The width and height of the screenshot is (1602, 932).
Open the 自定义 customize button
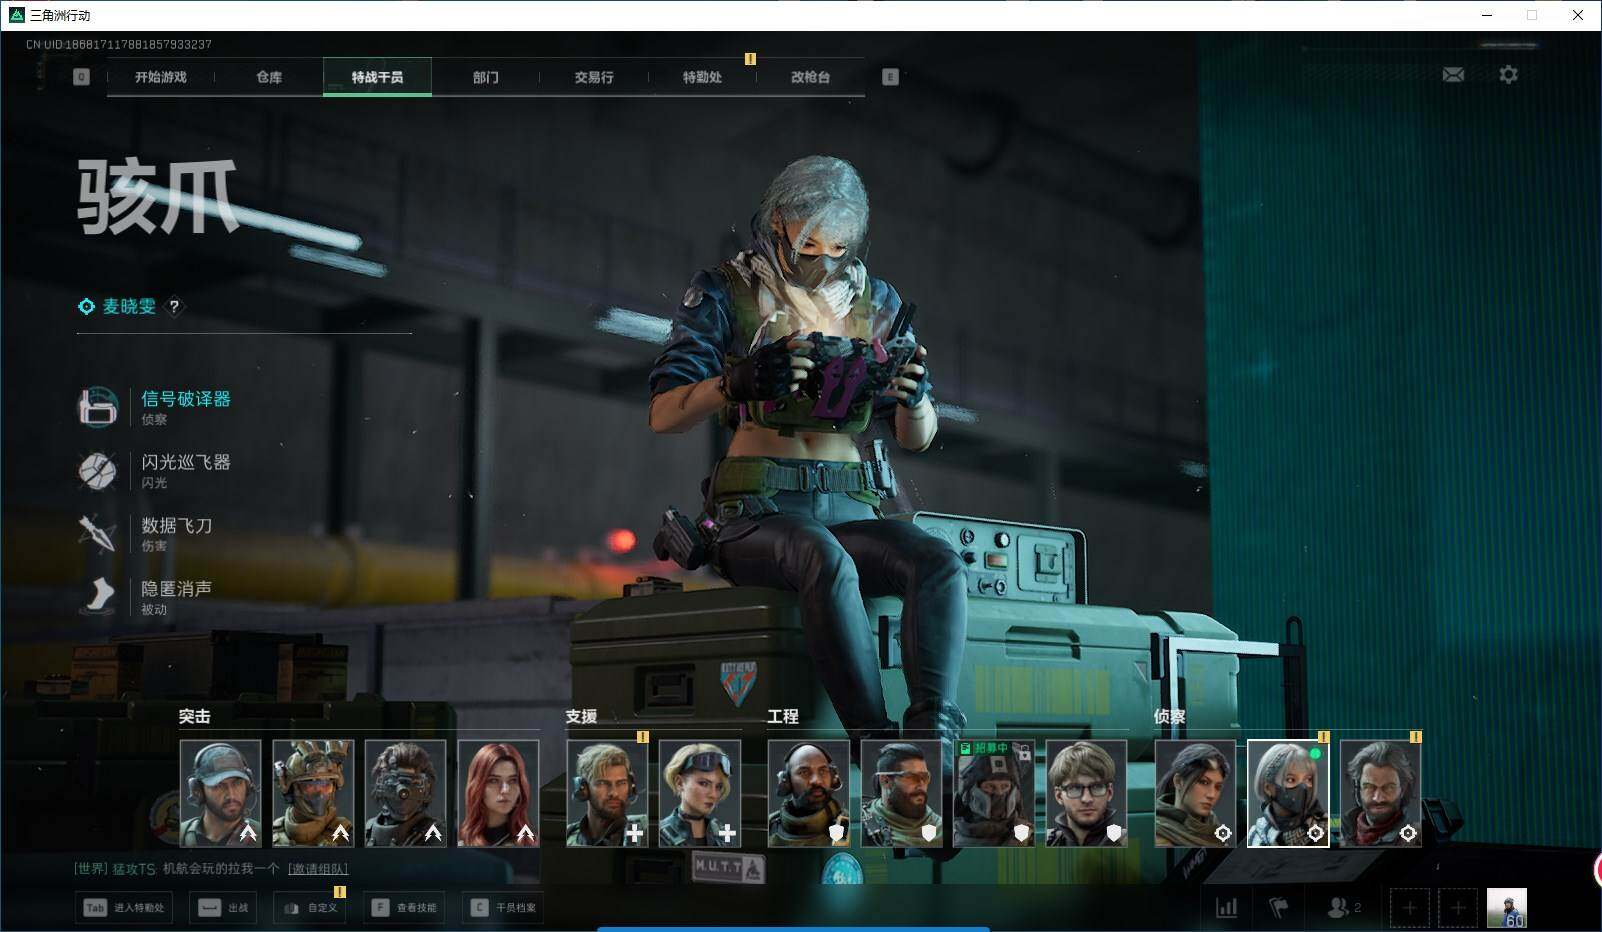(310, 908)
